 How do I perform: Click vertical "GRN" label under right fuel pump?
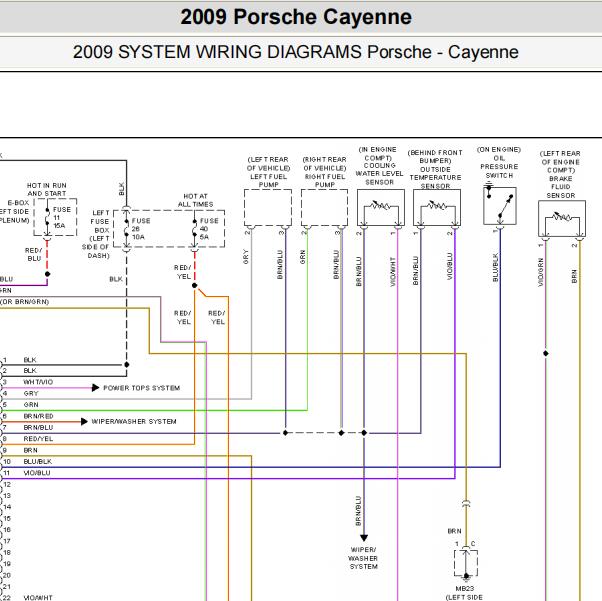(x=303, y=257)
